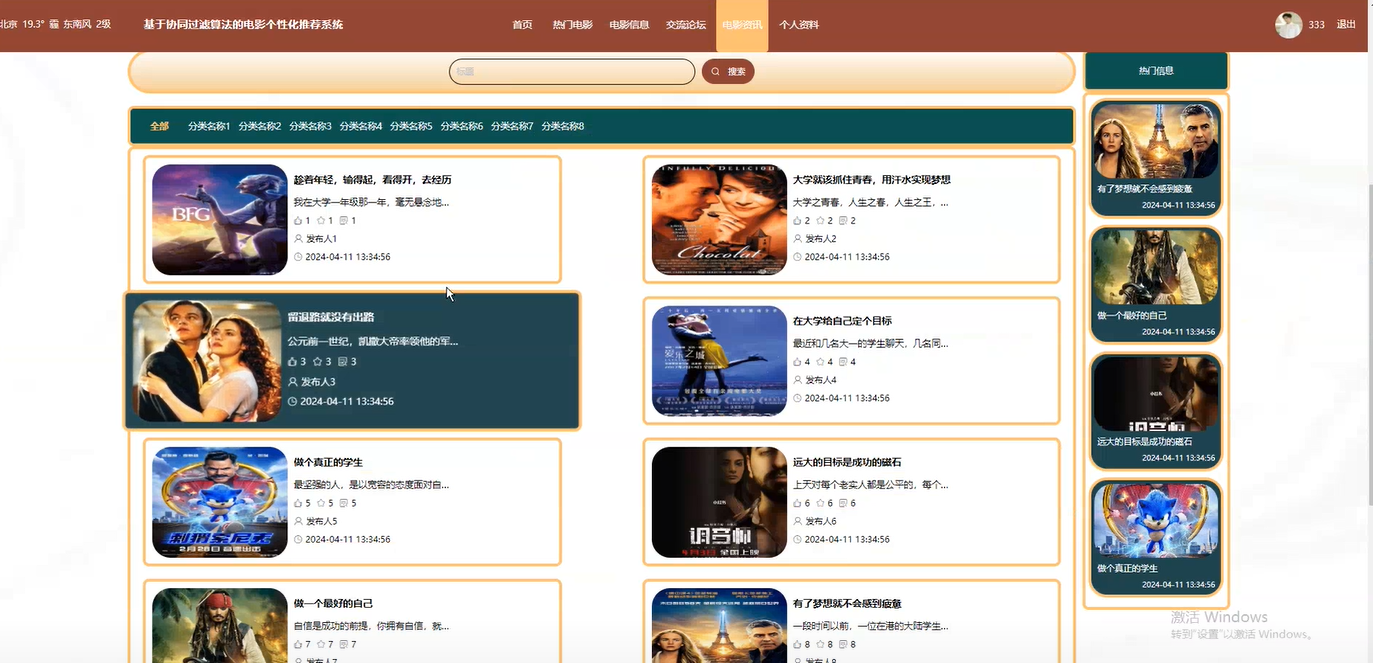The width and height of the screenshot is (1373, 663).
Task: Open comments icon on '大学就该抓住青春' card
Action: tap(843, 221)
